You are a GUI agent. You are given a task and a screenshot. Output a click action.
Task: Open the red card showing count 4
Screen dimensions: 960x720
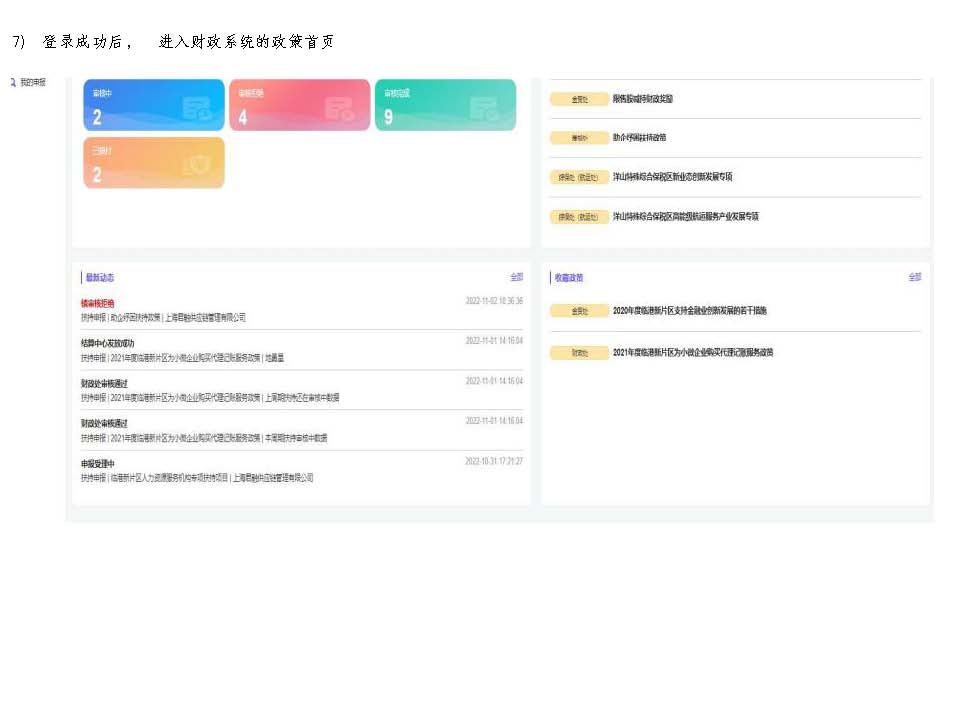(x=298, y=106)
